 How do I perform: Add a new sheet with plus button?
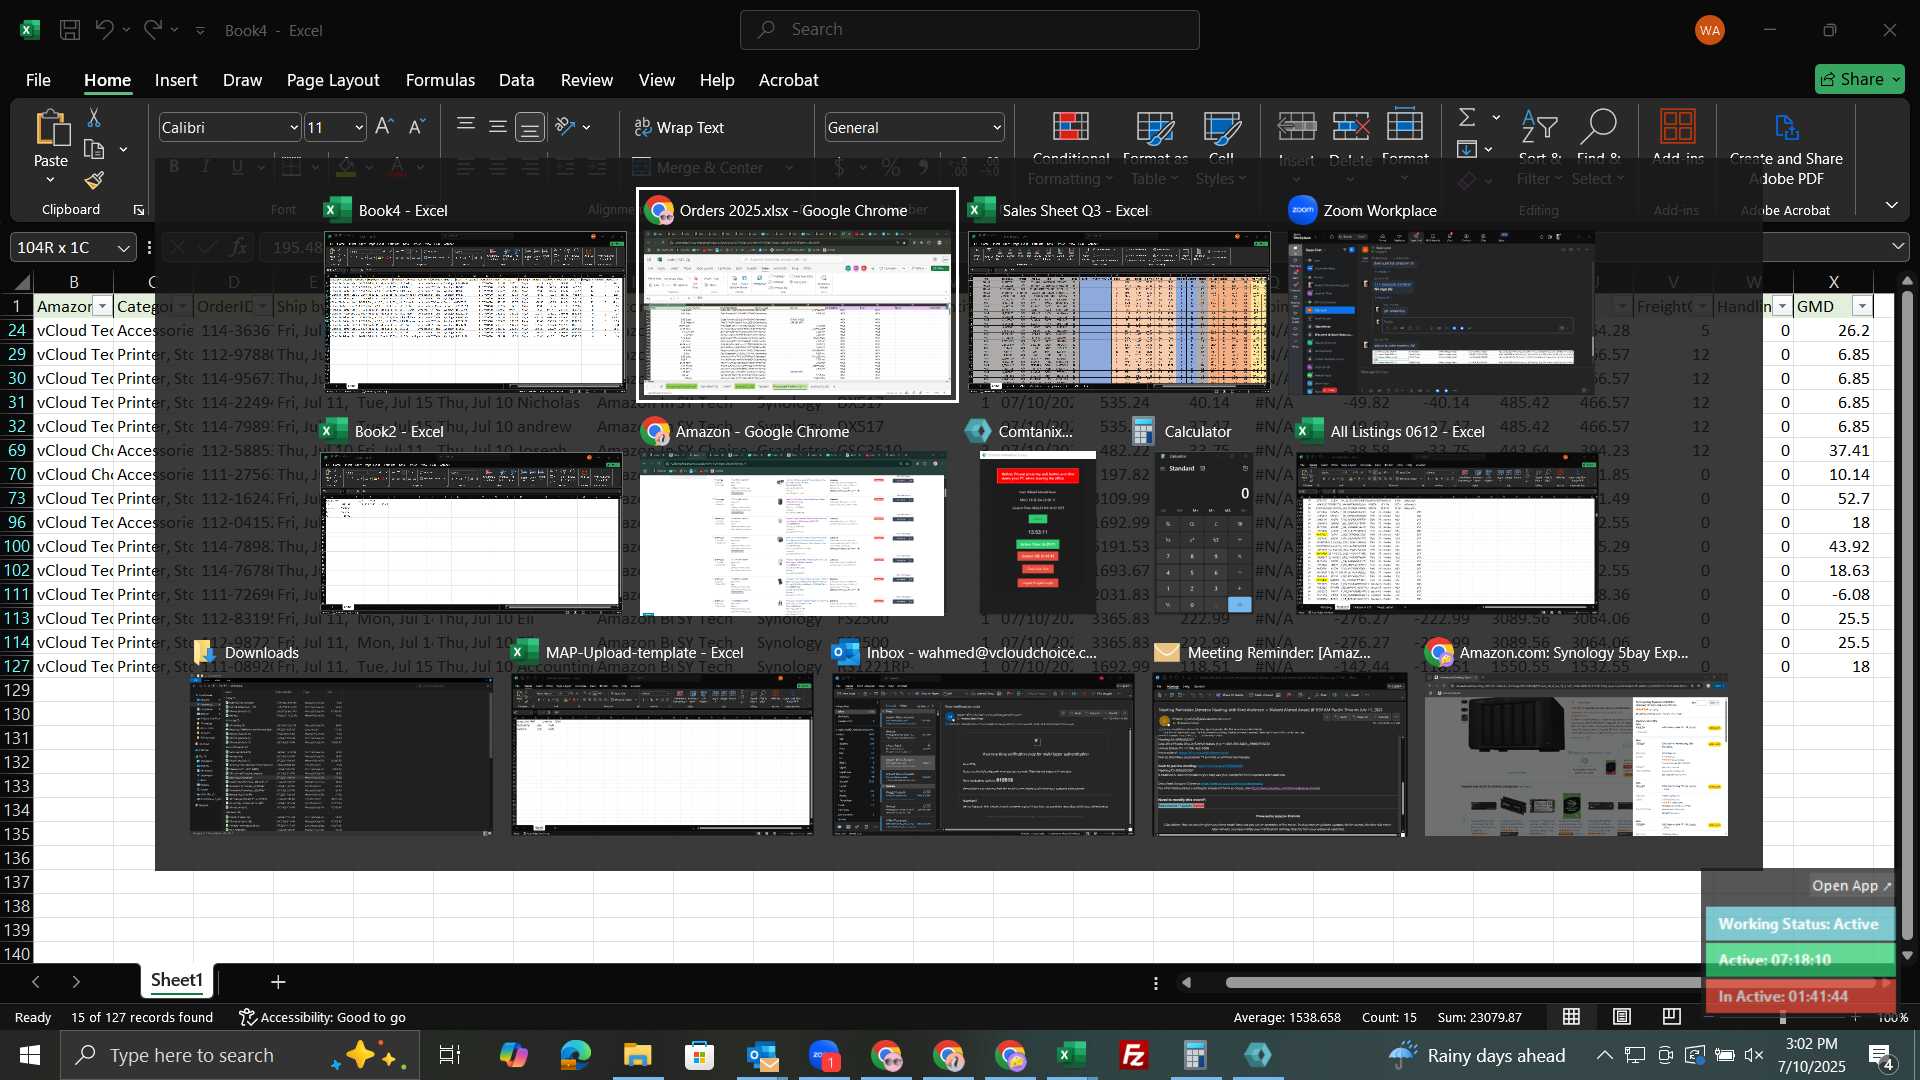click(278, 982)
